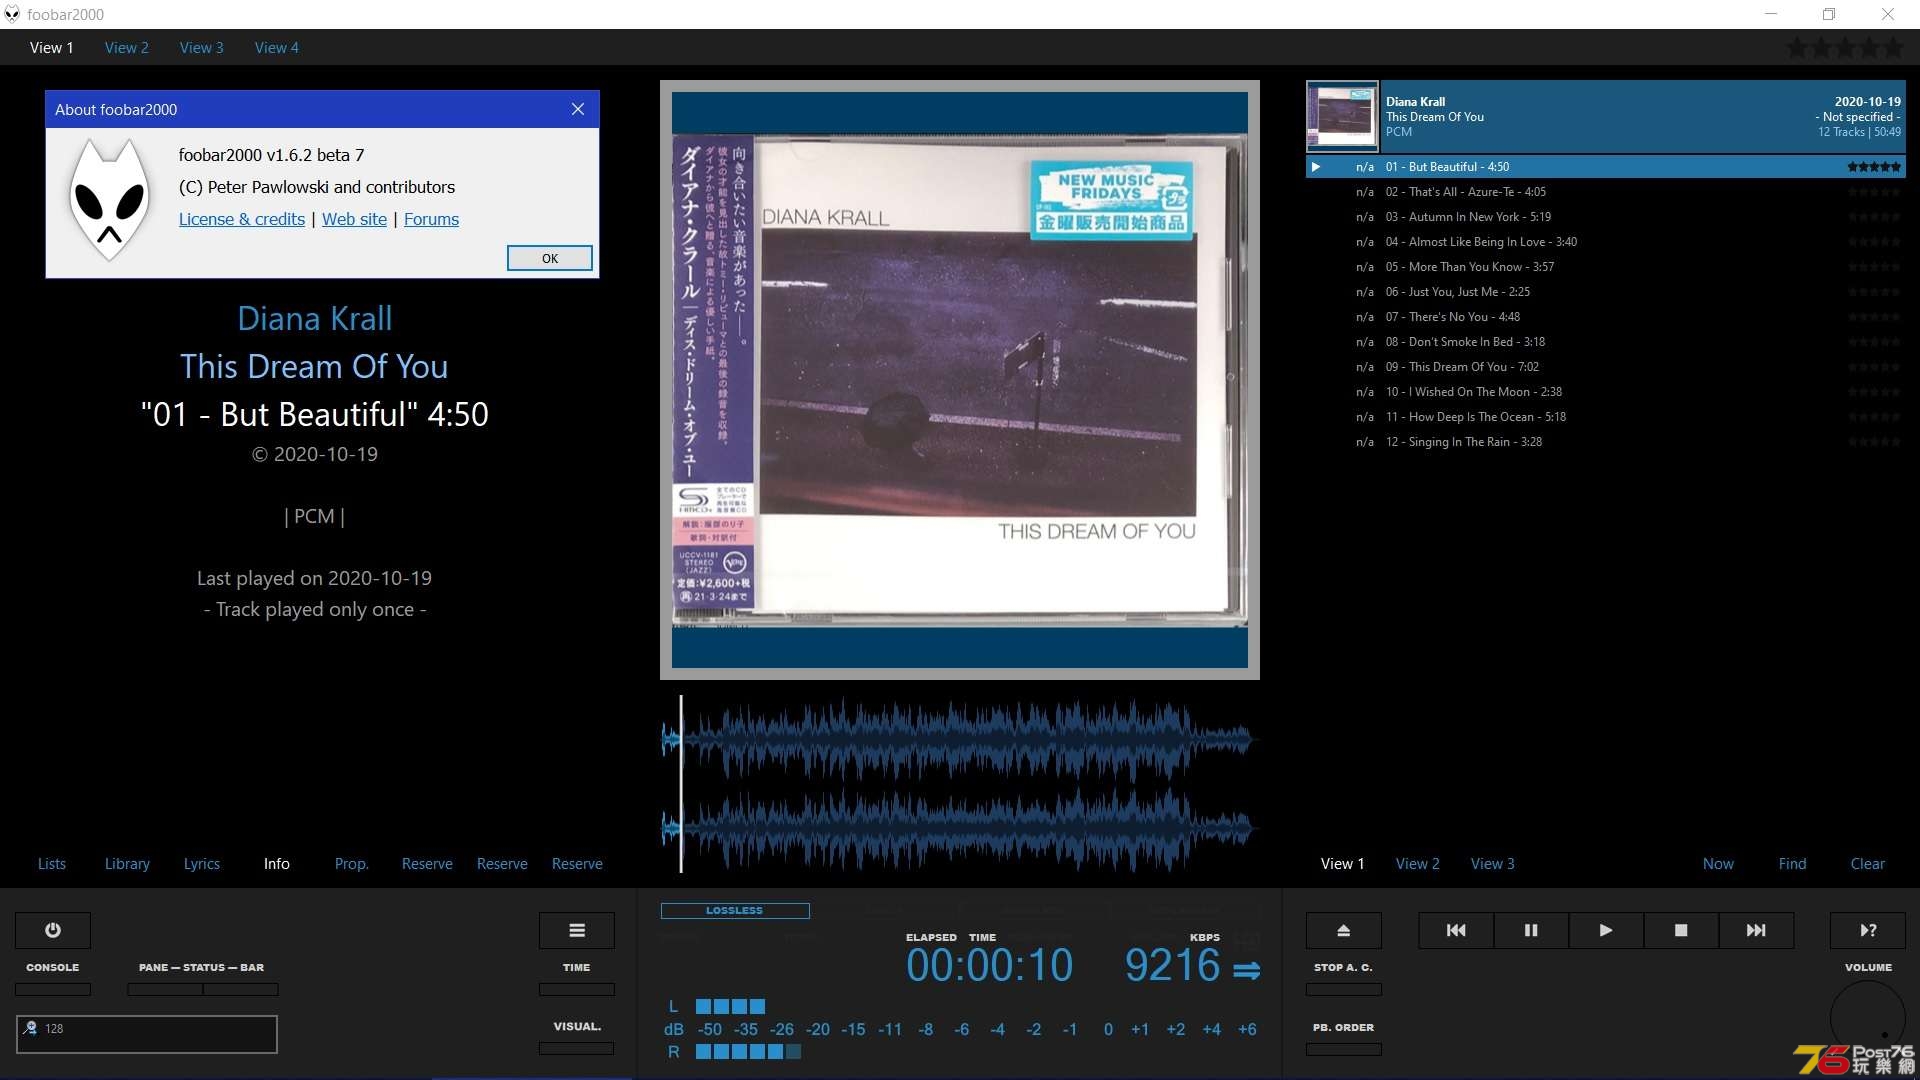Select track 04 - Almost Like Being In Love
The image size is (1920, 1080).
pyautogui.click(x=1606, y=242)
